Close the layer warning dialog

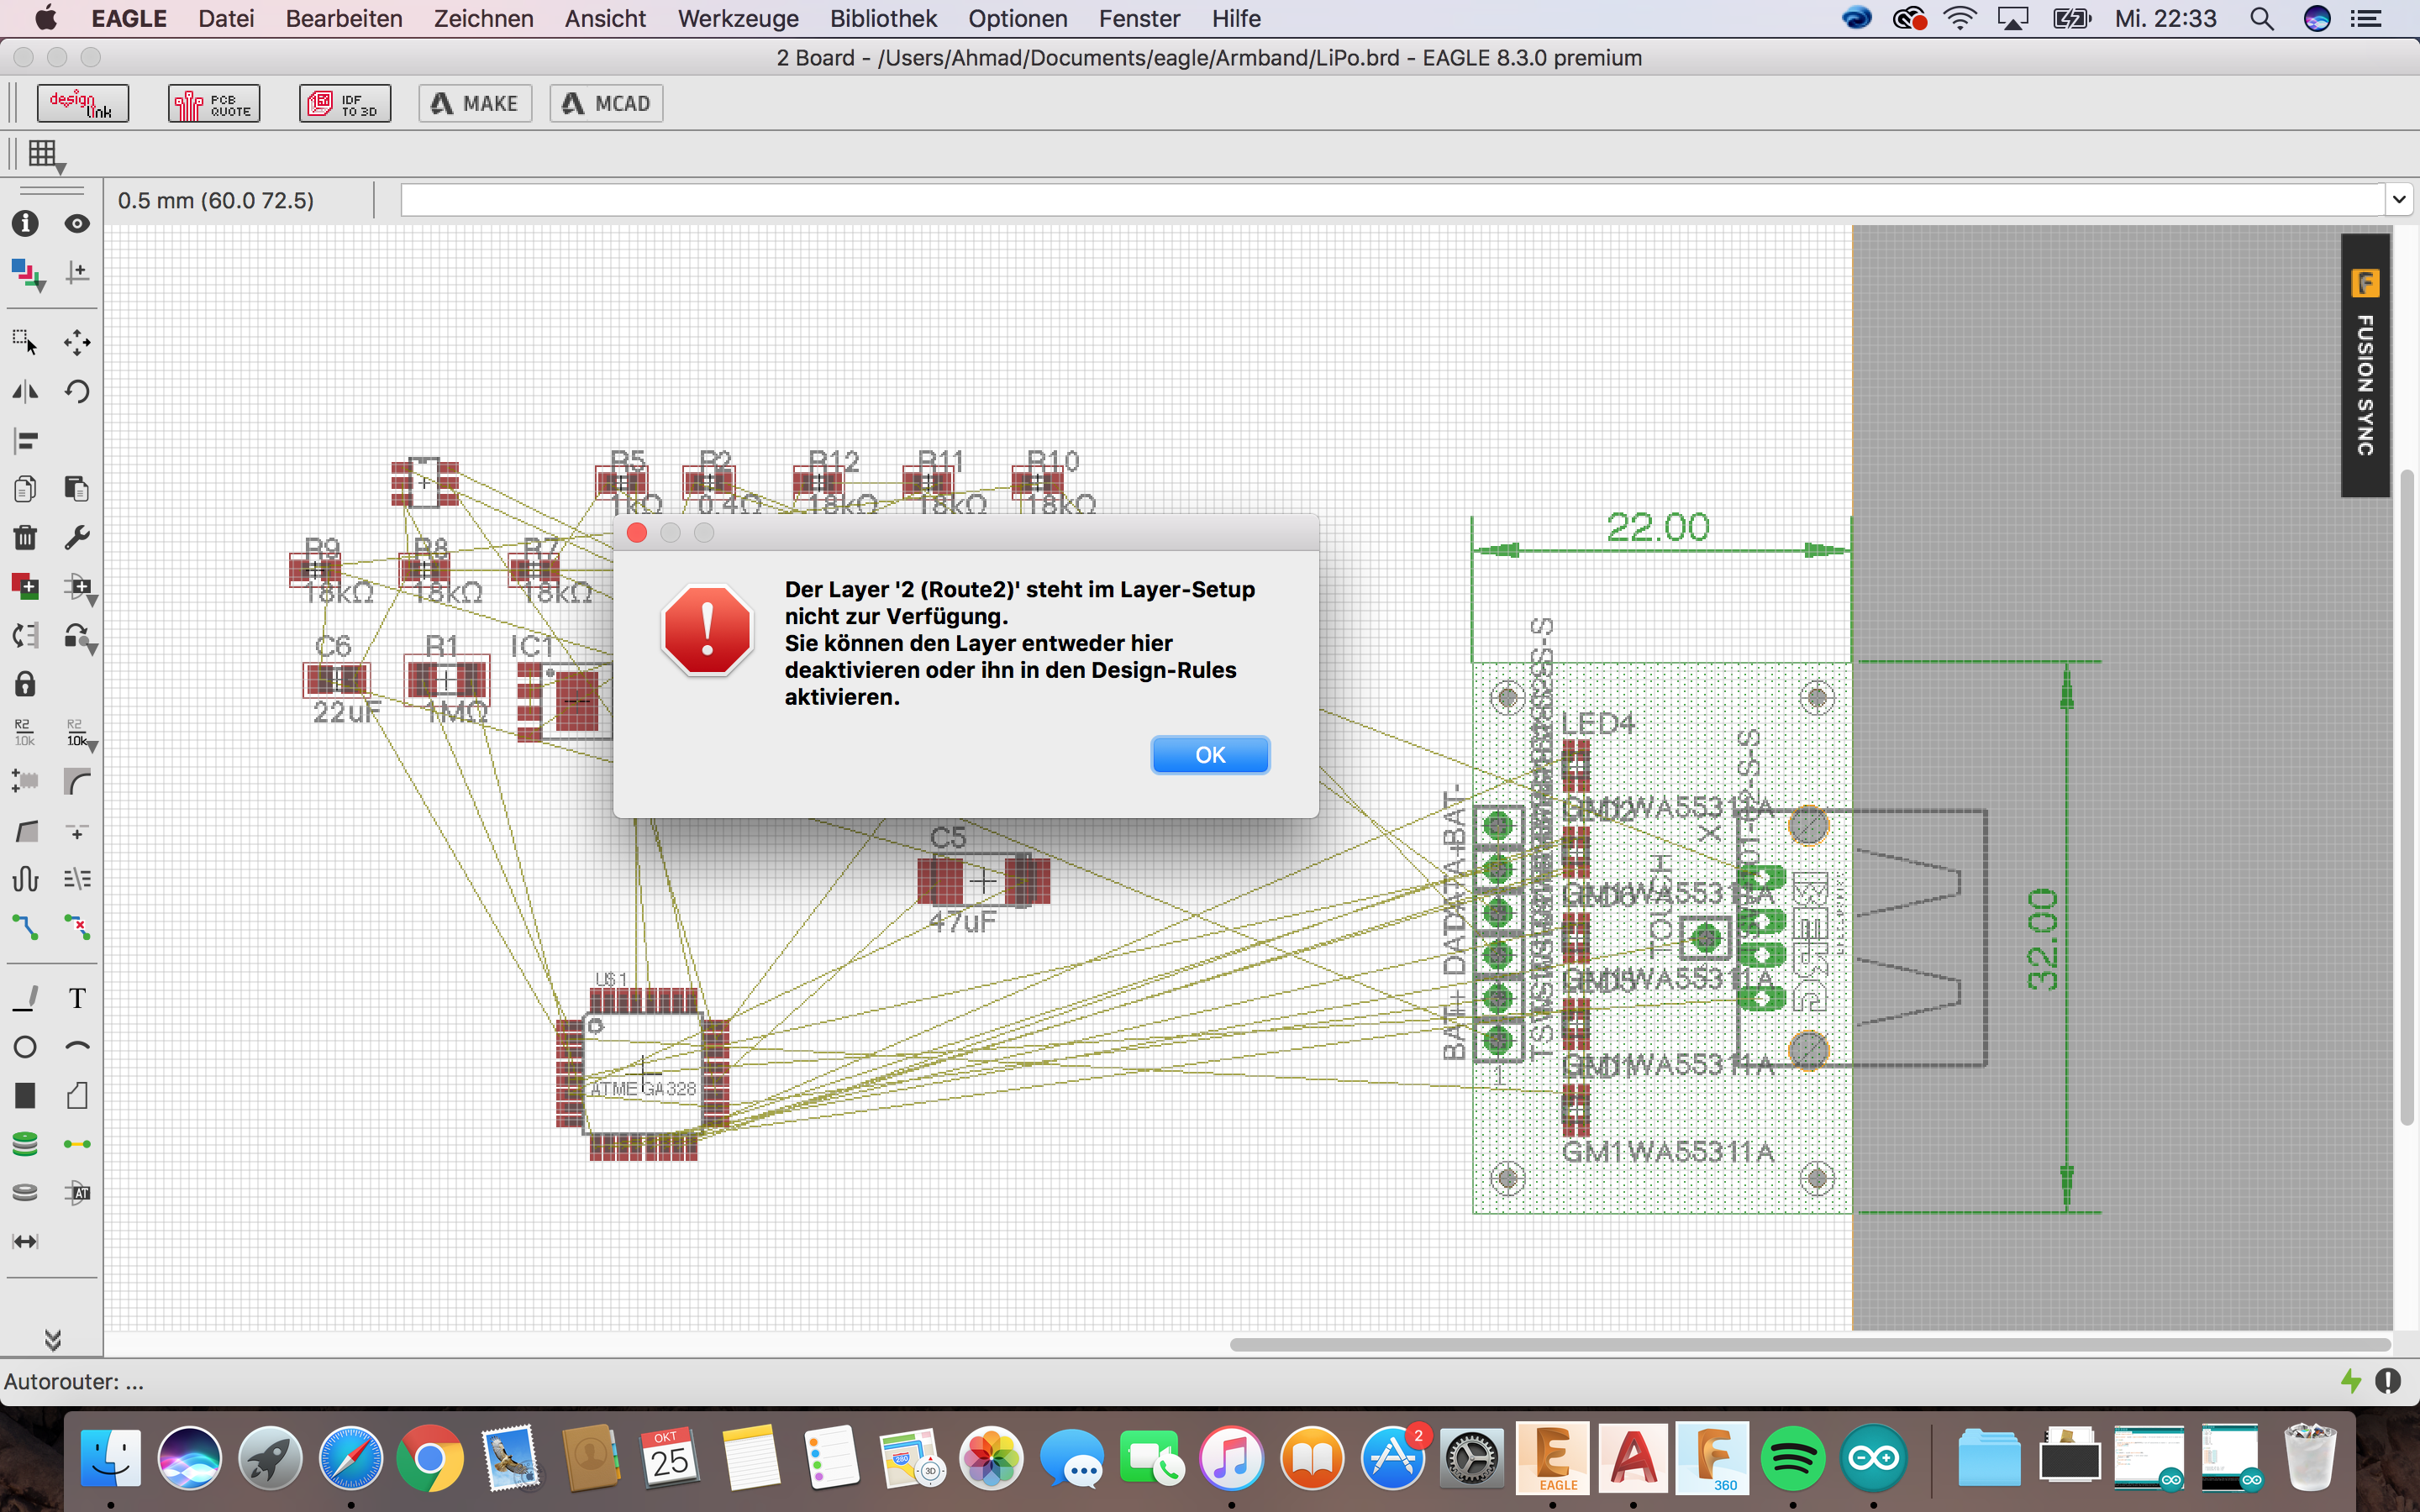click(x=637, y=533)
